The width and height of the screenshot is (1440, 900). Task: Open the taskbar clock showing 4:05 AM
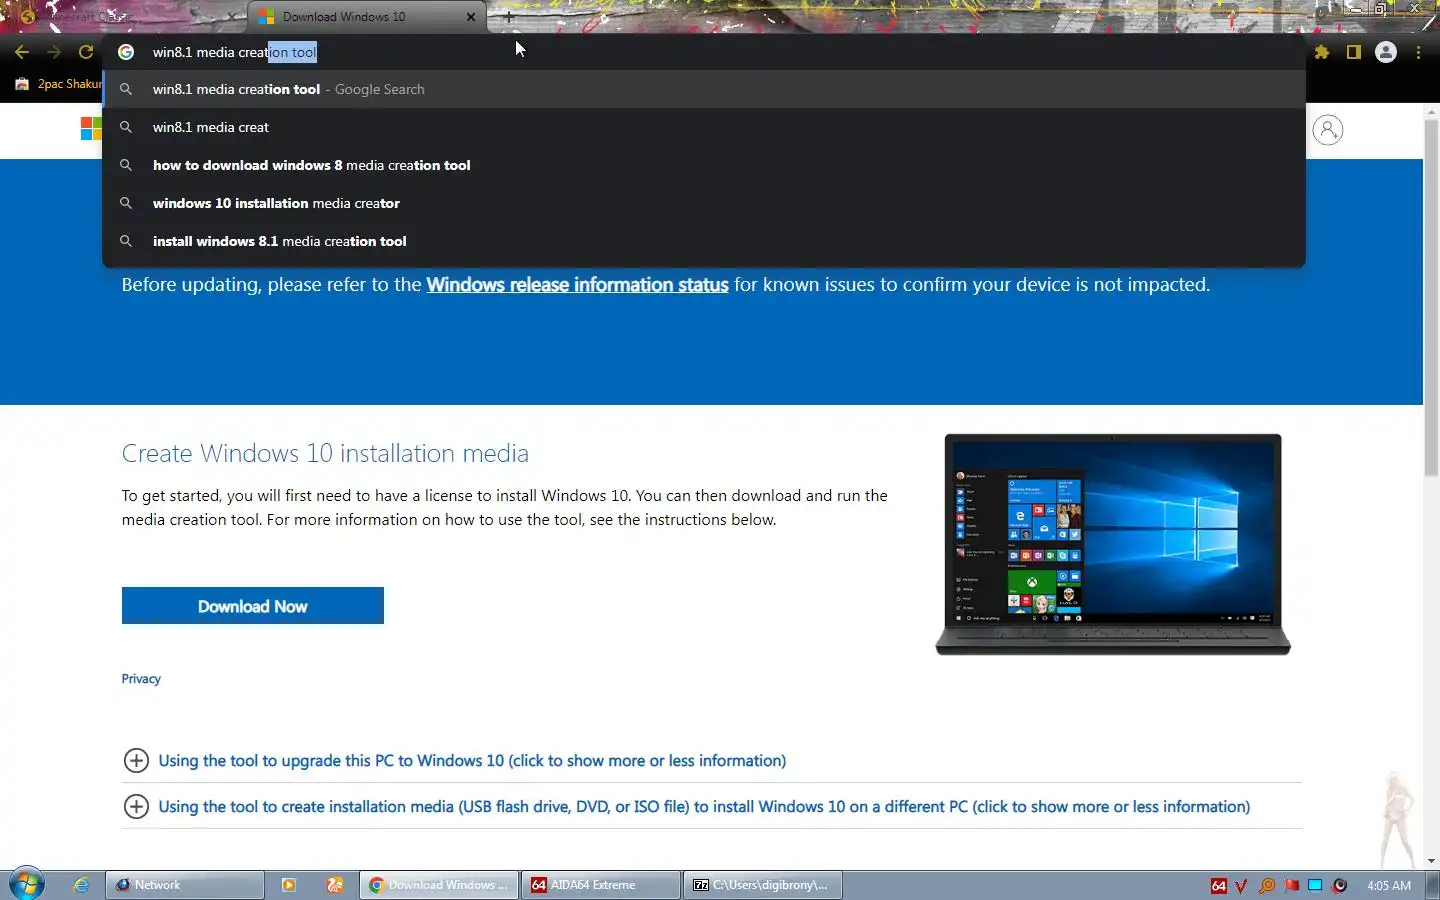(x=1389, y=886)
